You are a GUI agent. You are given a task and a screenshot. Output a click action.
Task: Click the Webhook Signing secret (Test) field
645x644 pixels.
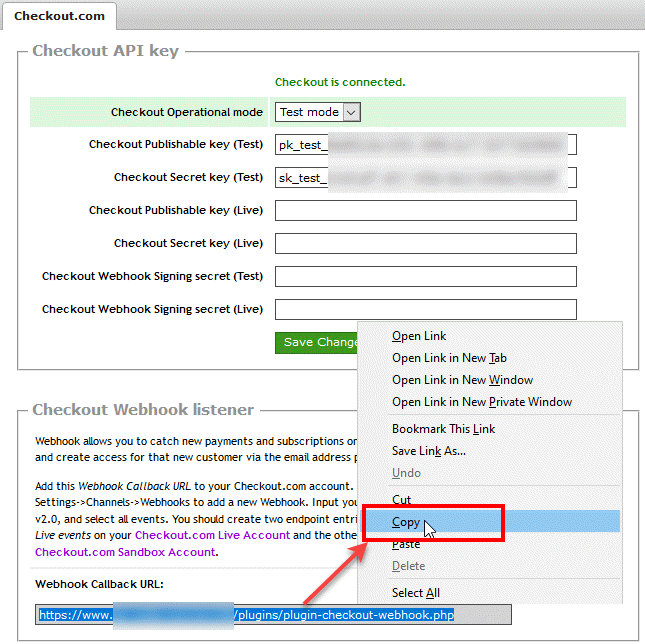click(426, 276)
